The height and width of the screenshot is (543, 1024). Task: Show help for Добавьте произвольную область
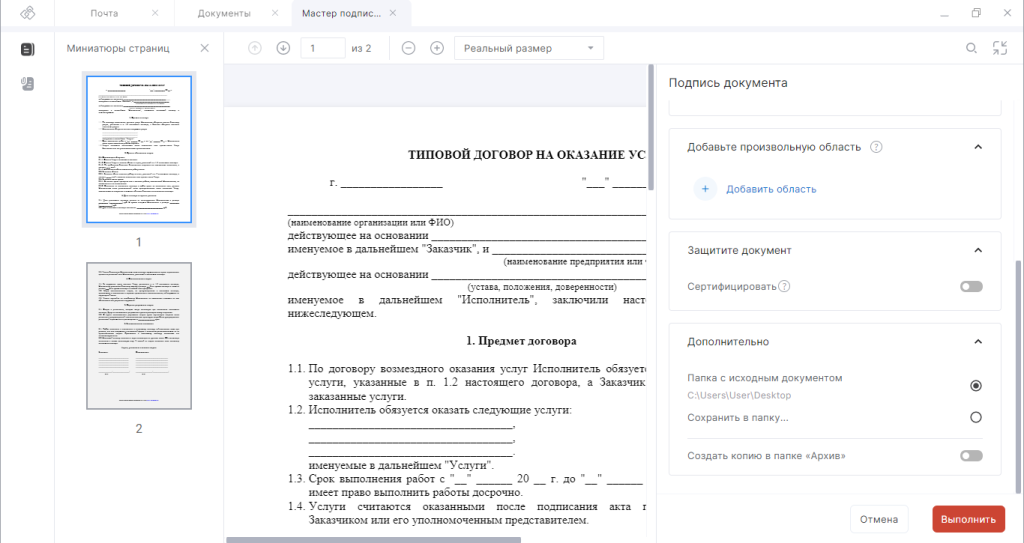(876, 147)
